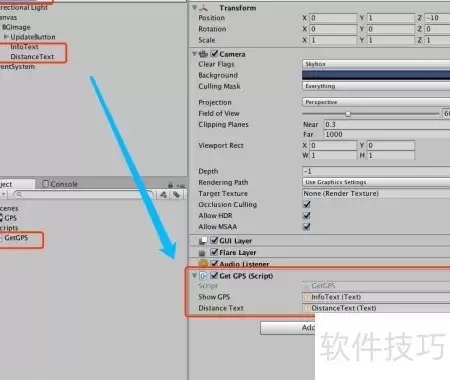
Task: Click the Field of View slider handle
Action: [348, 114]
